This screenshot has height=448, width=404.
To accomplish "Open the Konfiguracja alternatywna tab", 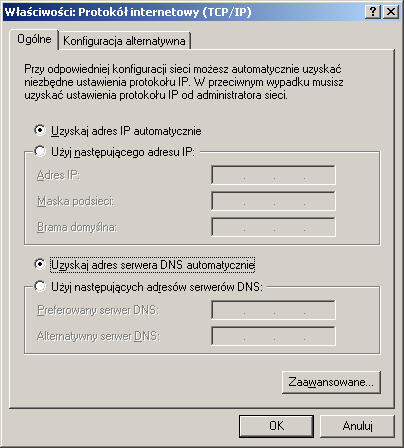I will pyautogui.click(x=124, y=41).
